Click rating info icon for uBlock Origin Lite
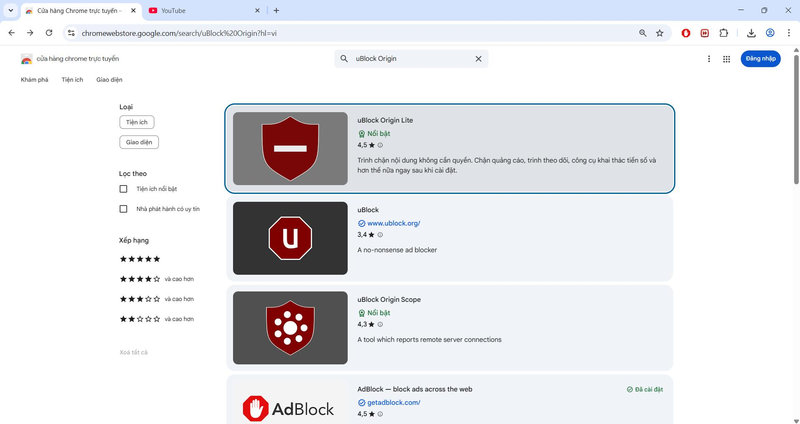This screenshot has width=800, height=424. (x=380, y=145)
